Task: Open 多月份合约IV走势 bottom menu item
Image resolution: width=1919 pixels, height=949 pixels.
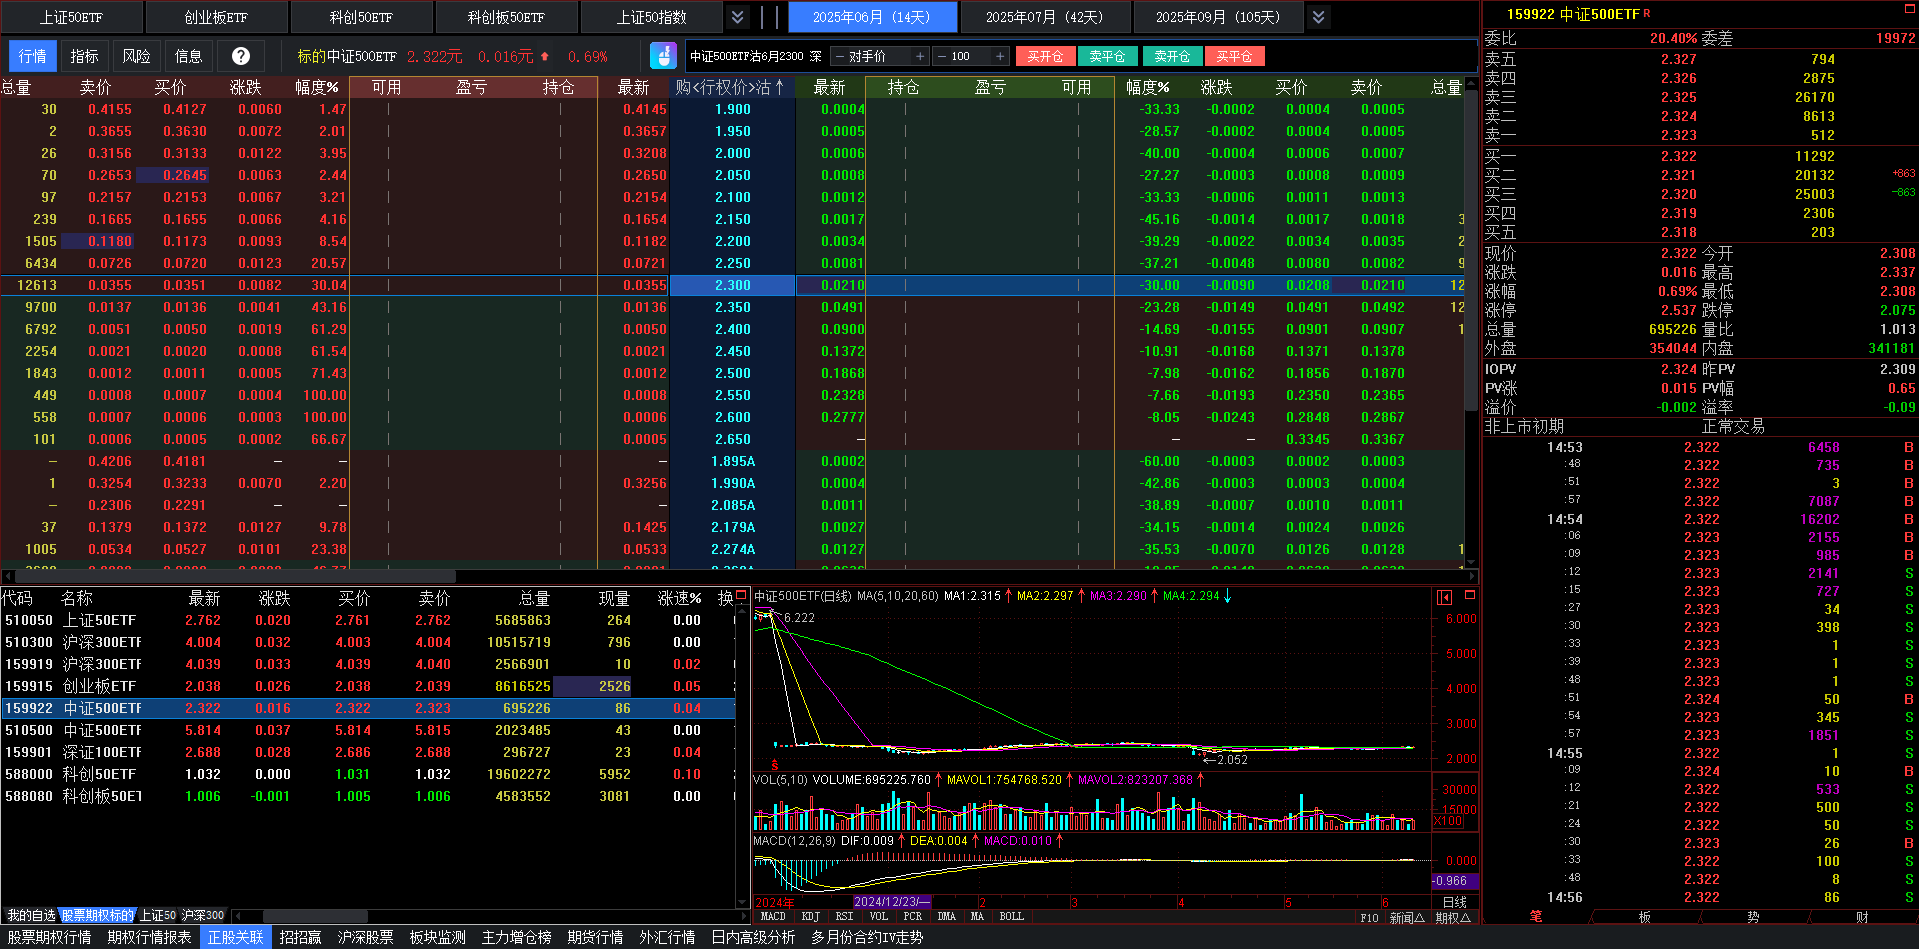Action: 867,937
